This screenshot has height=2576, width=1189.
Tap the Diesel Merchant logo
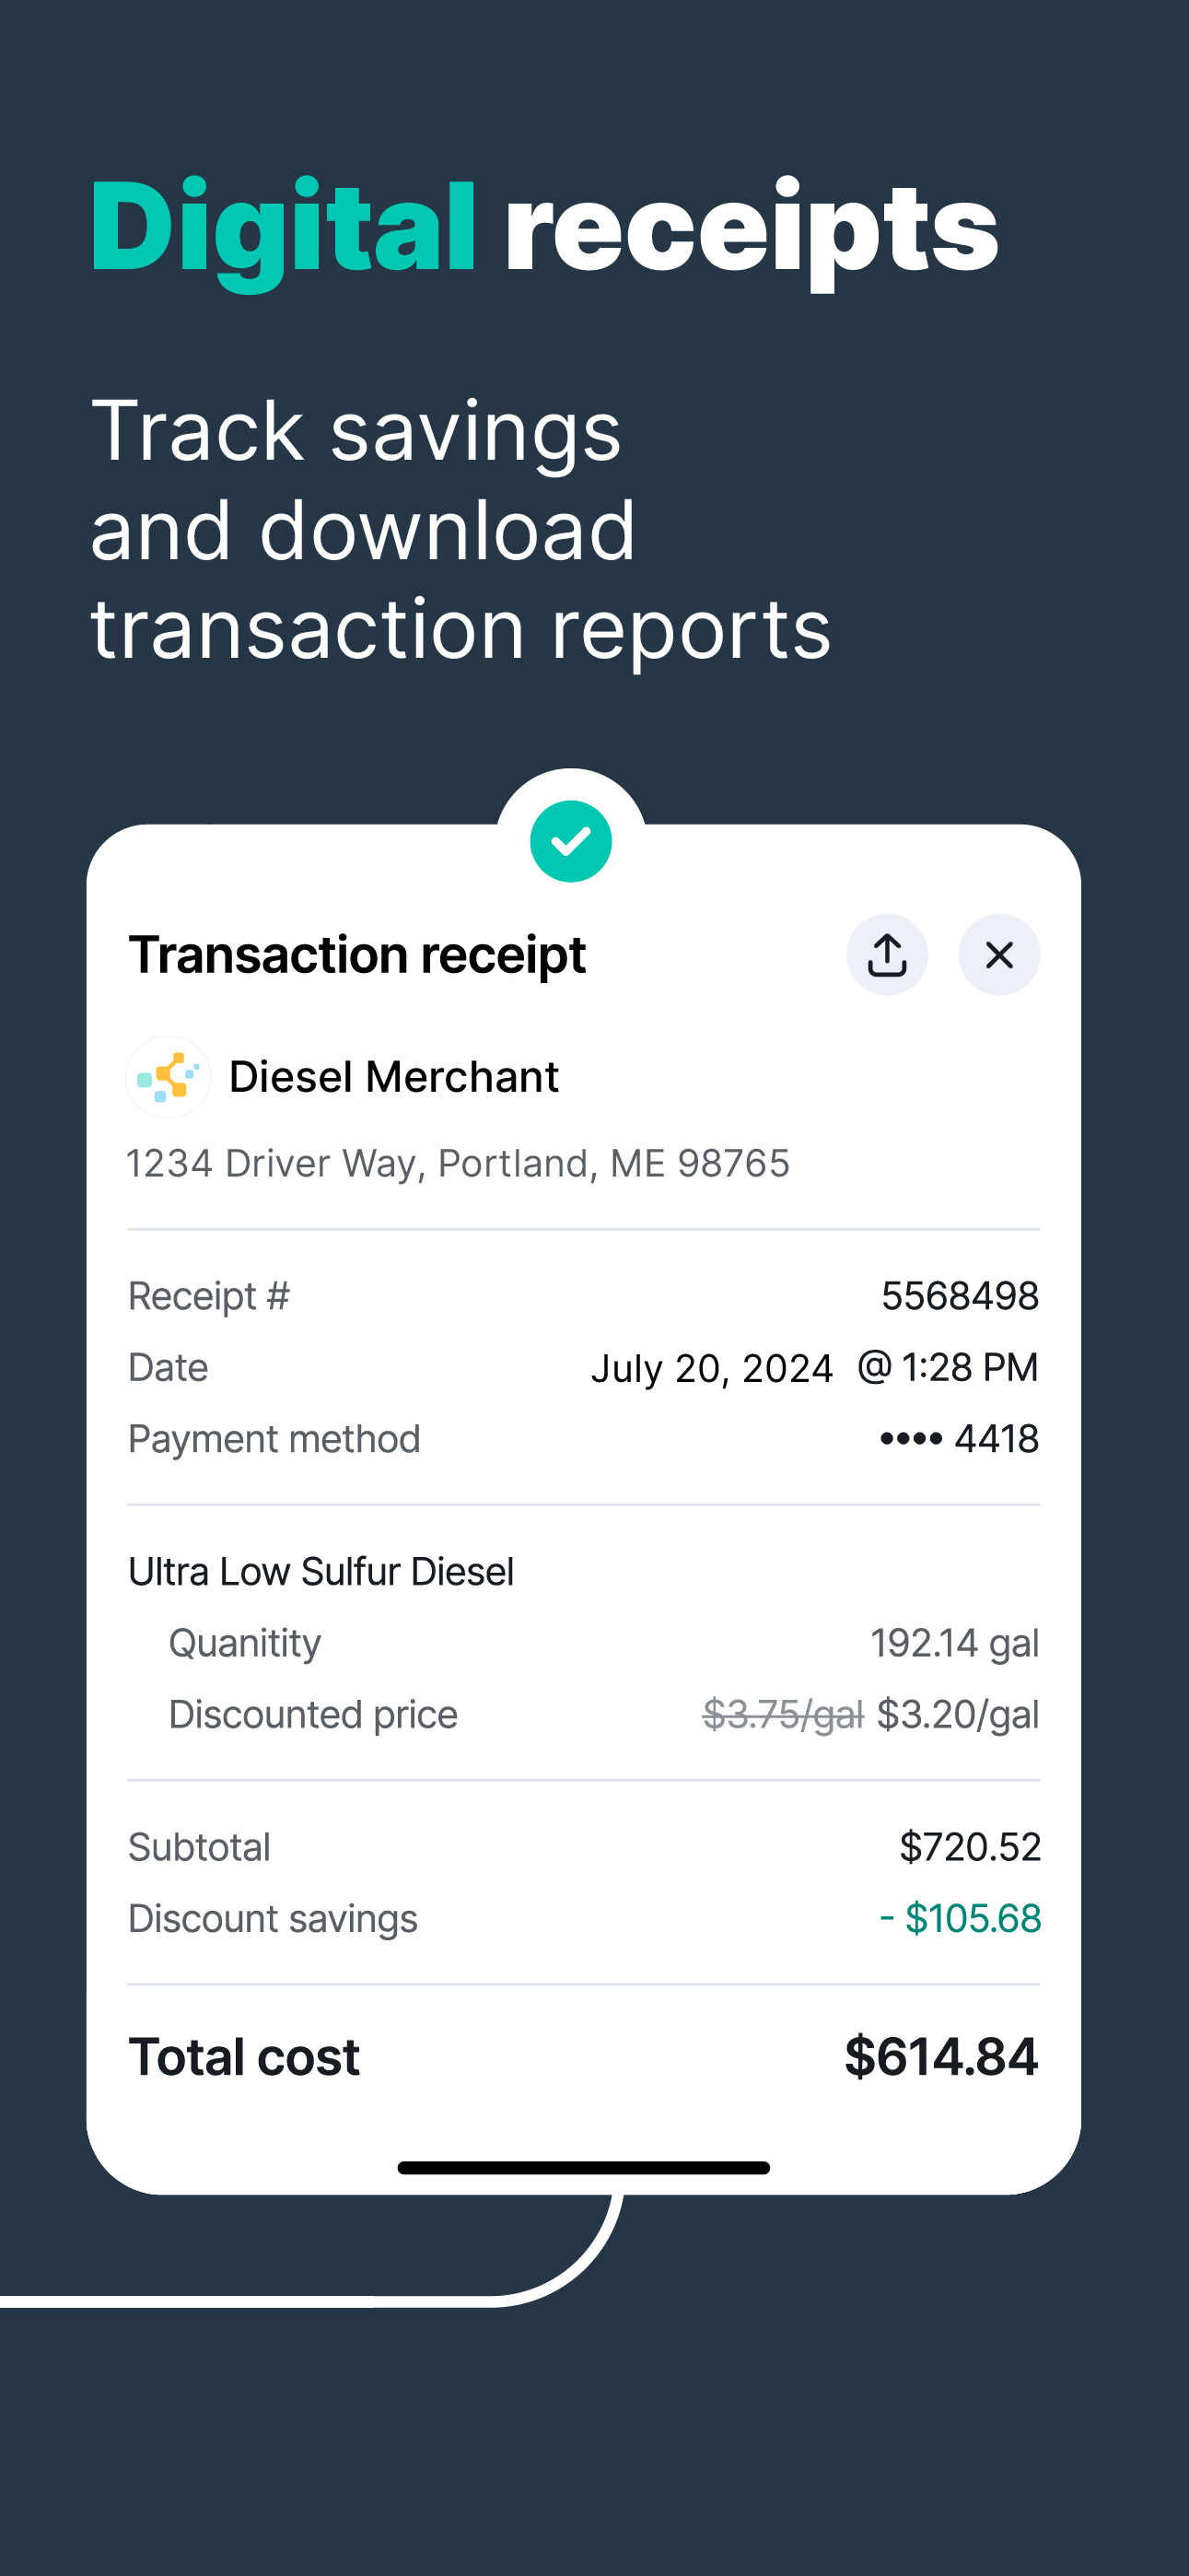click(x=168, y=1077)
